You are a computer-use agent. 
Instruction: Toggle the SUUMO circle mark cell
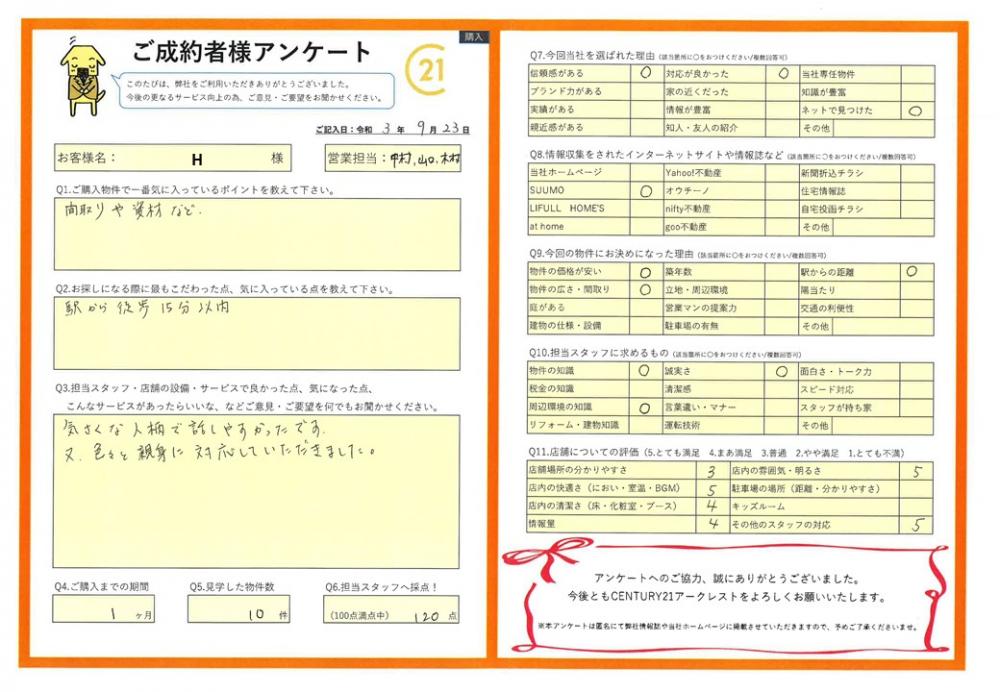click(645, 190)
